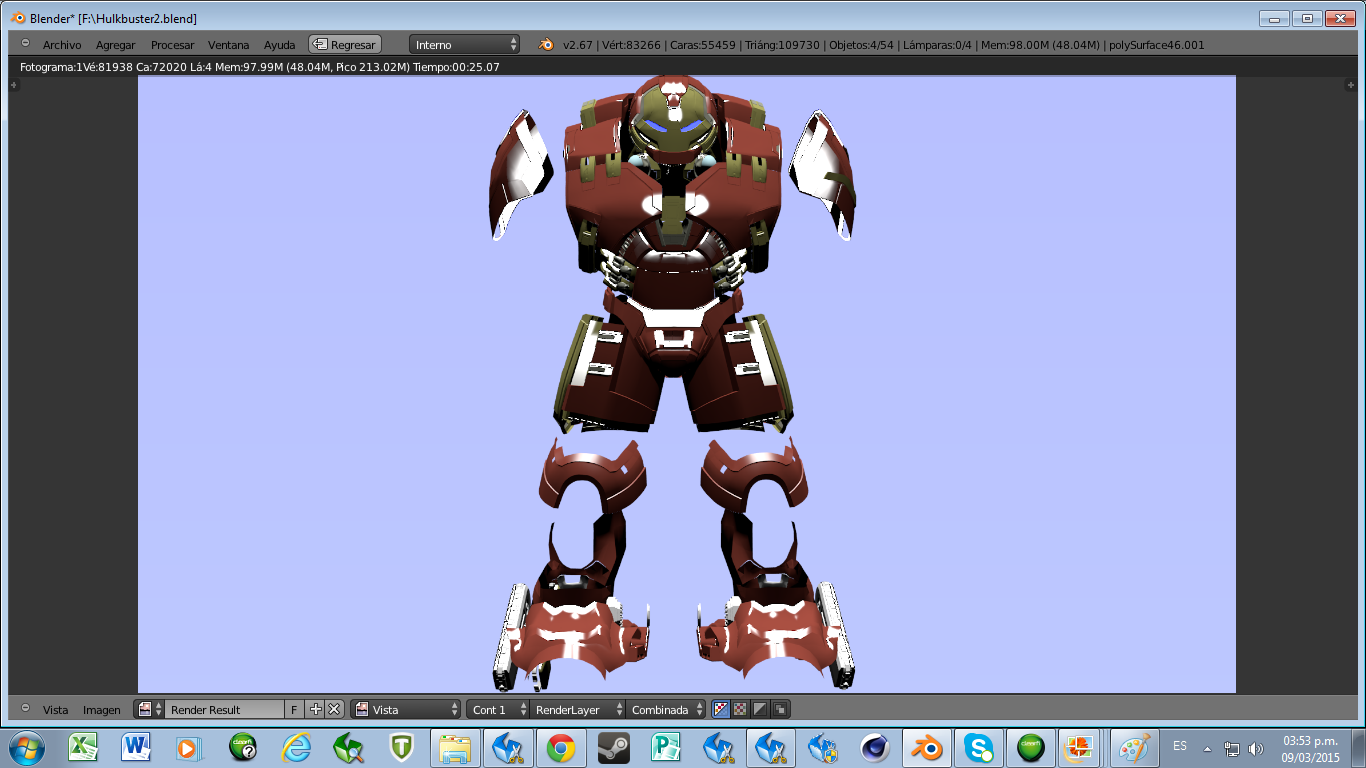Click the v2.67 version text

[578, 45]
